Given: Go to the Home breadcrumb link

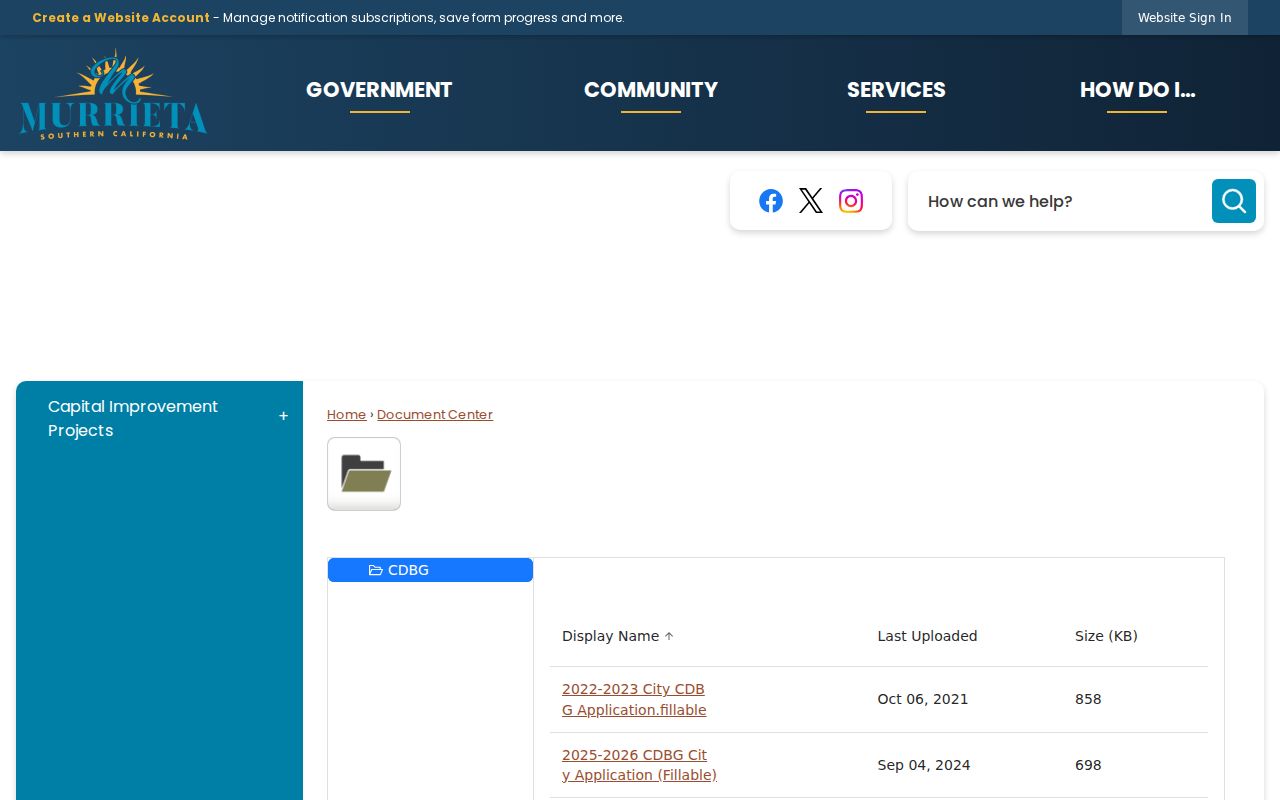Looking at the screenshot, I should tap(346, 415).
